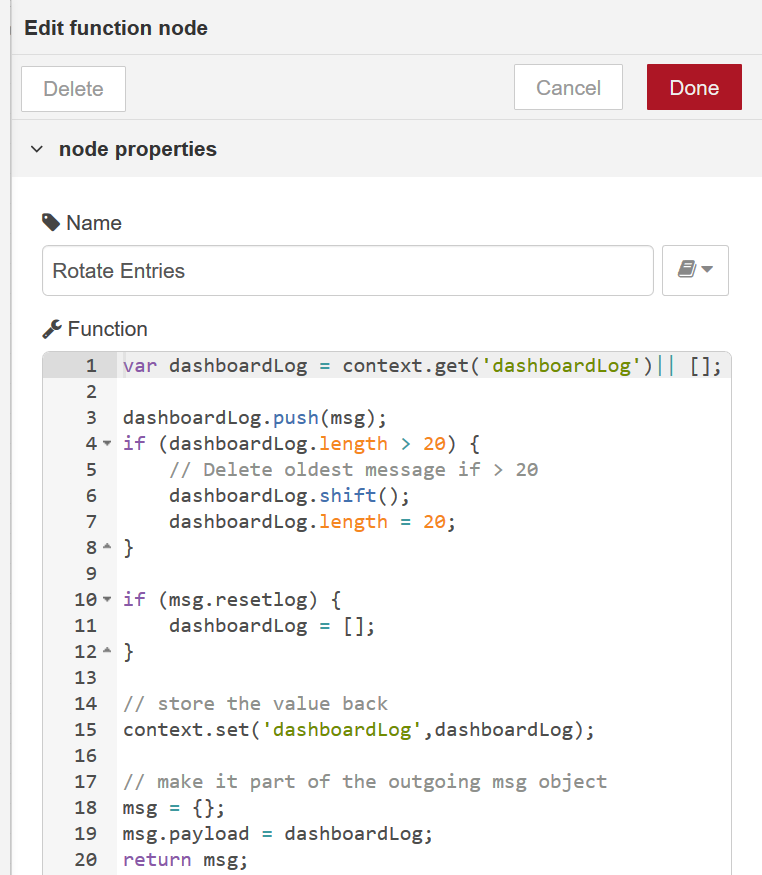Place cursor in msg.resetlog condition
Viewport: 762px width, 875px height.
point(238,600)
